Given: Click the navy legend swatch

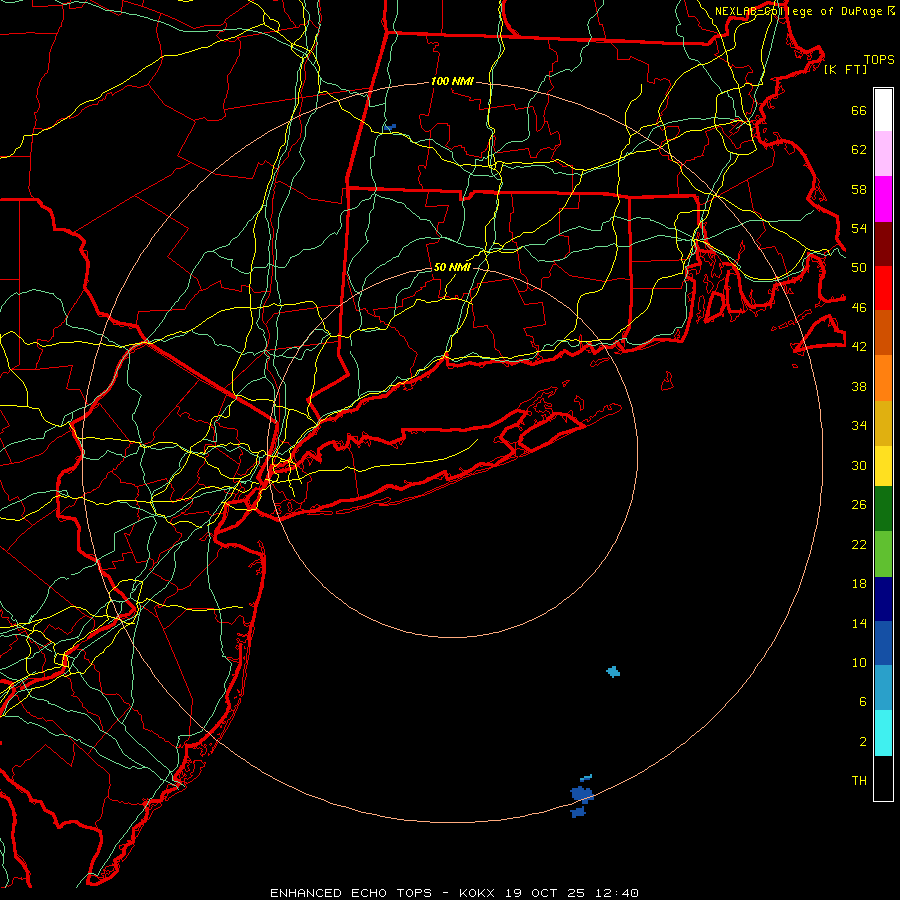Looking at the screenshot, I should click(x=883, y=599).
